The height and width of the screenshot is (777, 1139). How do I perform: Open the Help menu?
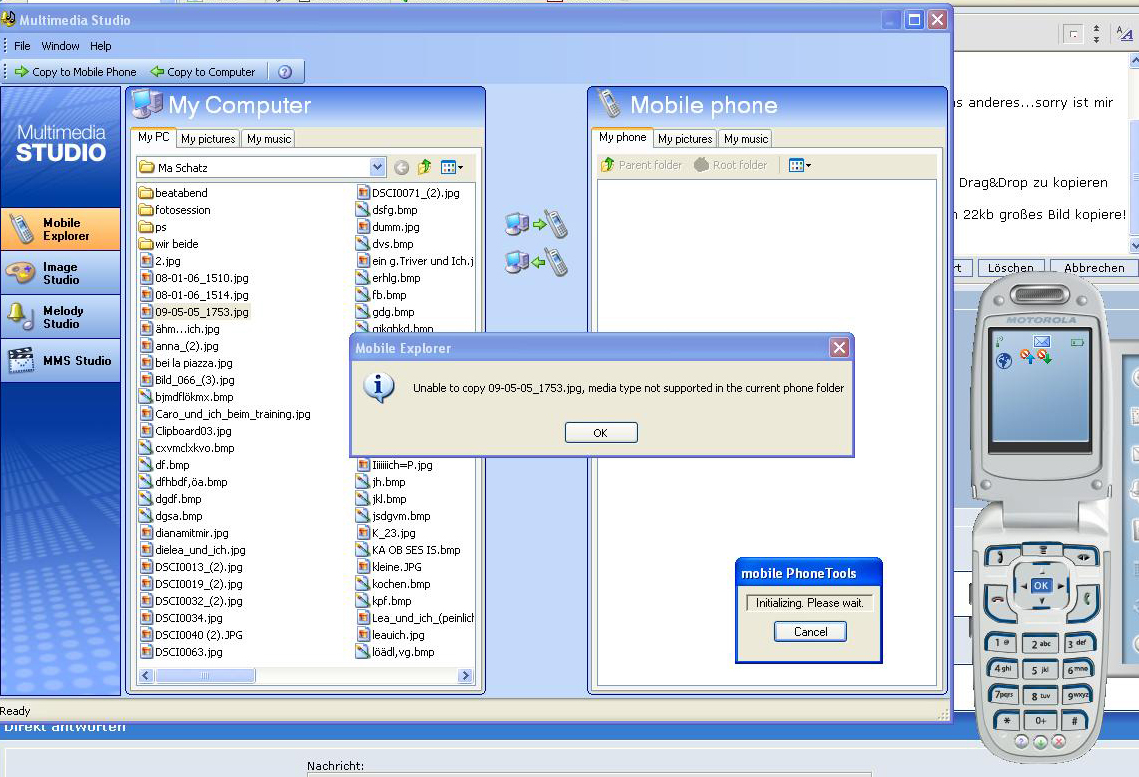(101, 46)
